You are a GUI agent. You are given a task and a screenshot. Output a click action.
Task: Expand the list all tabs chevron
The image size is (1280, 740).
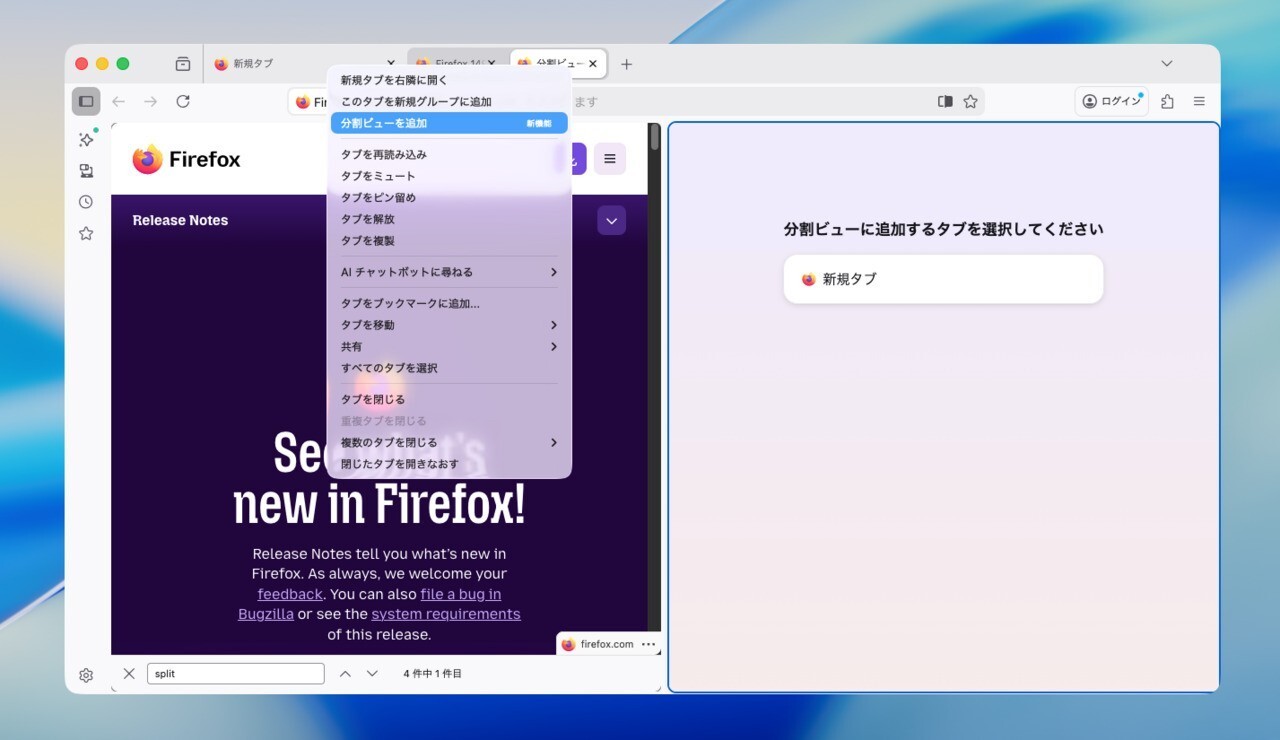[x=1166, y=63]
